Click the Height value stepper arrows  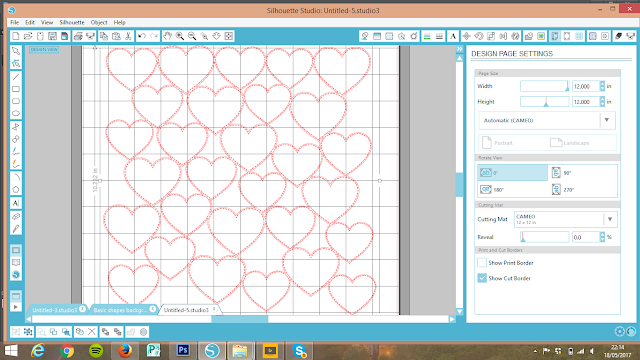pos(602,102)
